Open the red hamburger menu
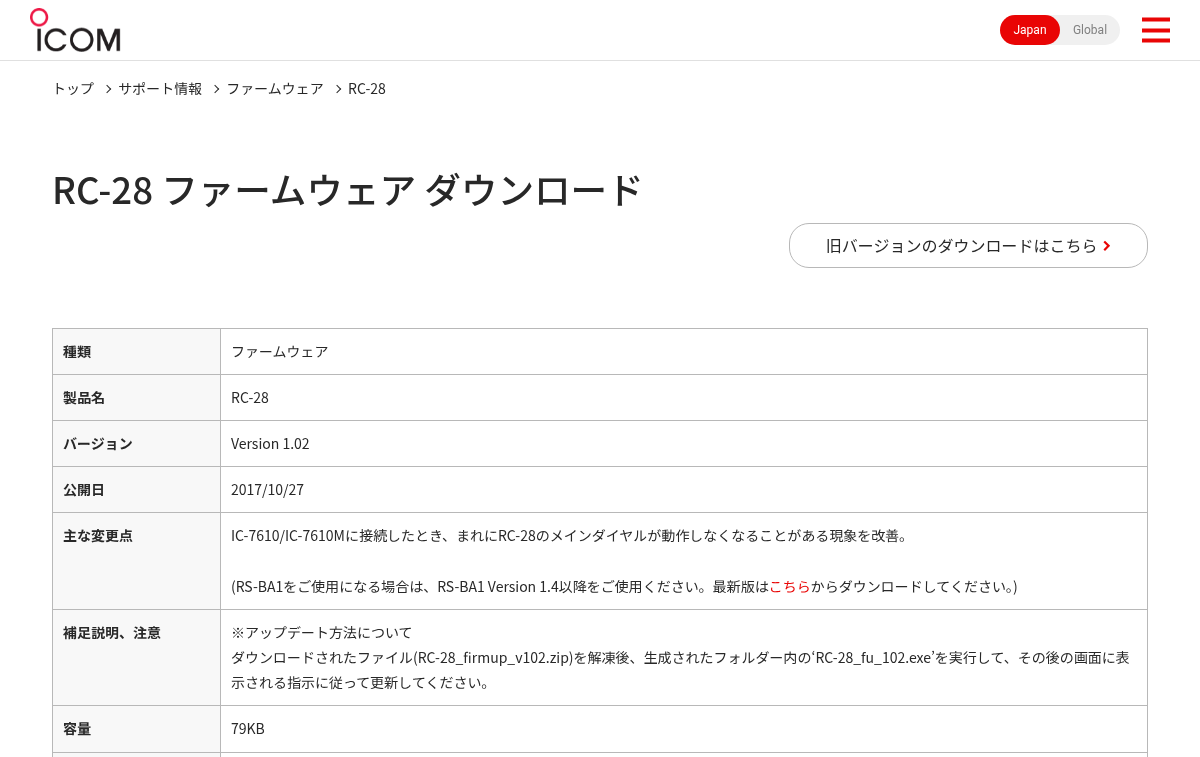This screenshot has height=757, width=1200. point(1155,30)
